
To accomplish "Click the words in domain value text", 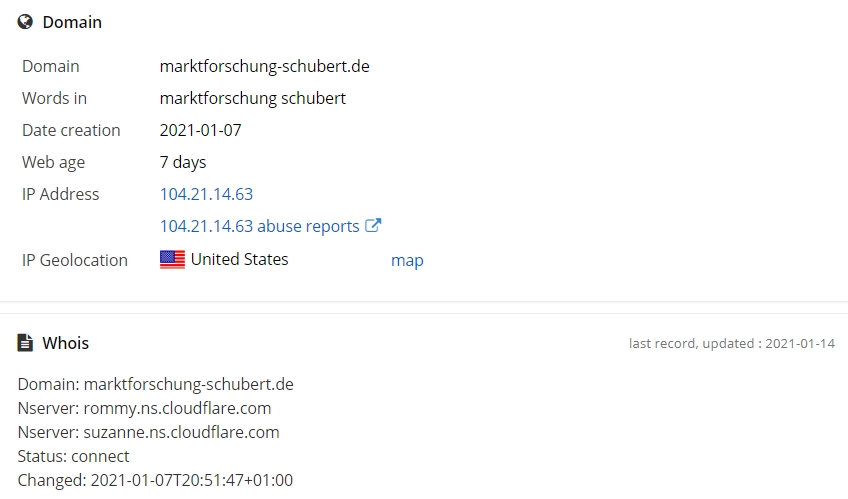I will [x=253, y=98].
